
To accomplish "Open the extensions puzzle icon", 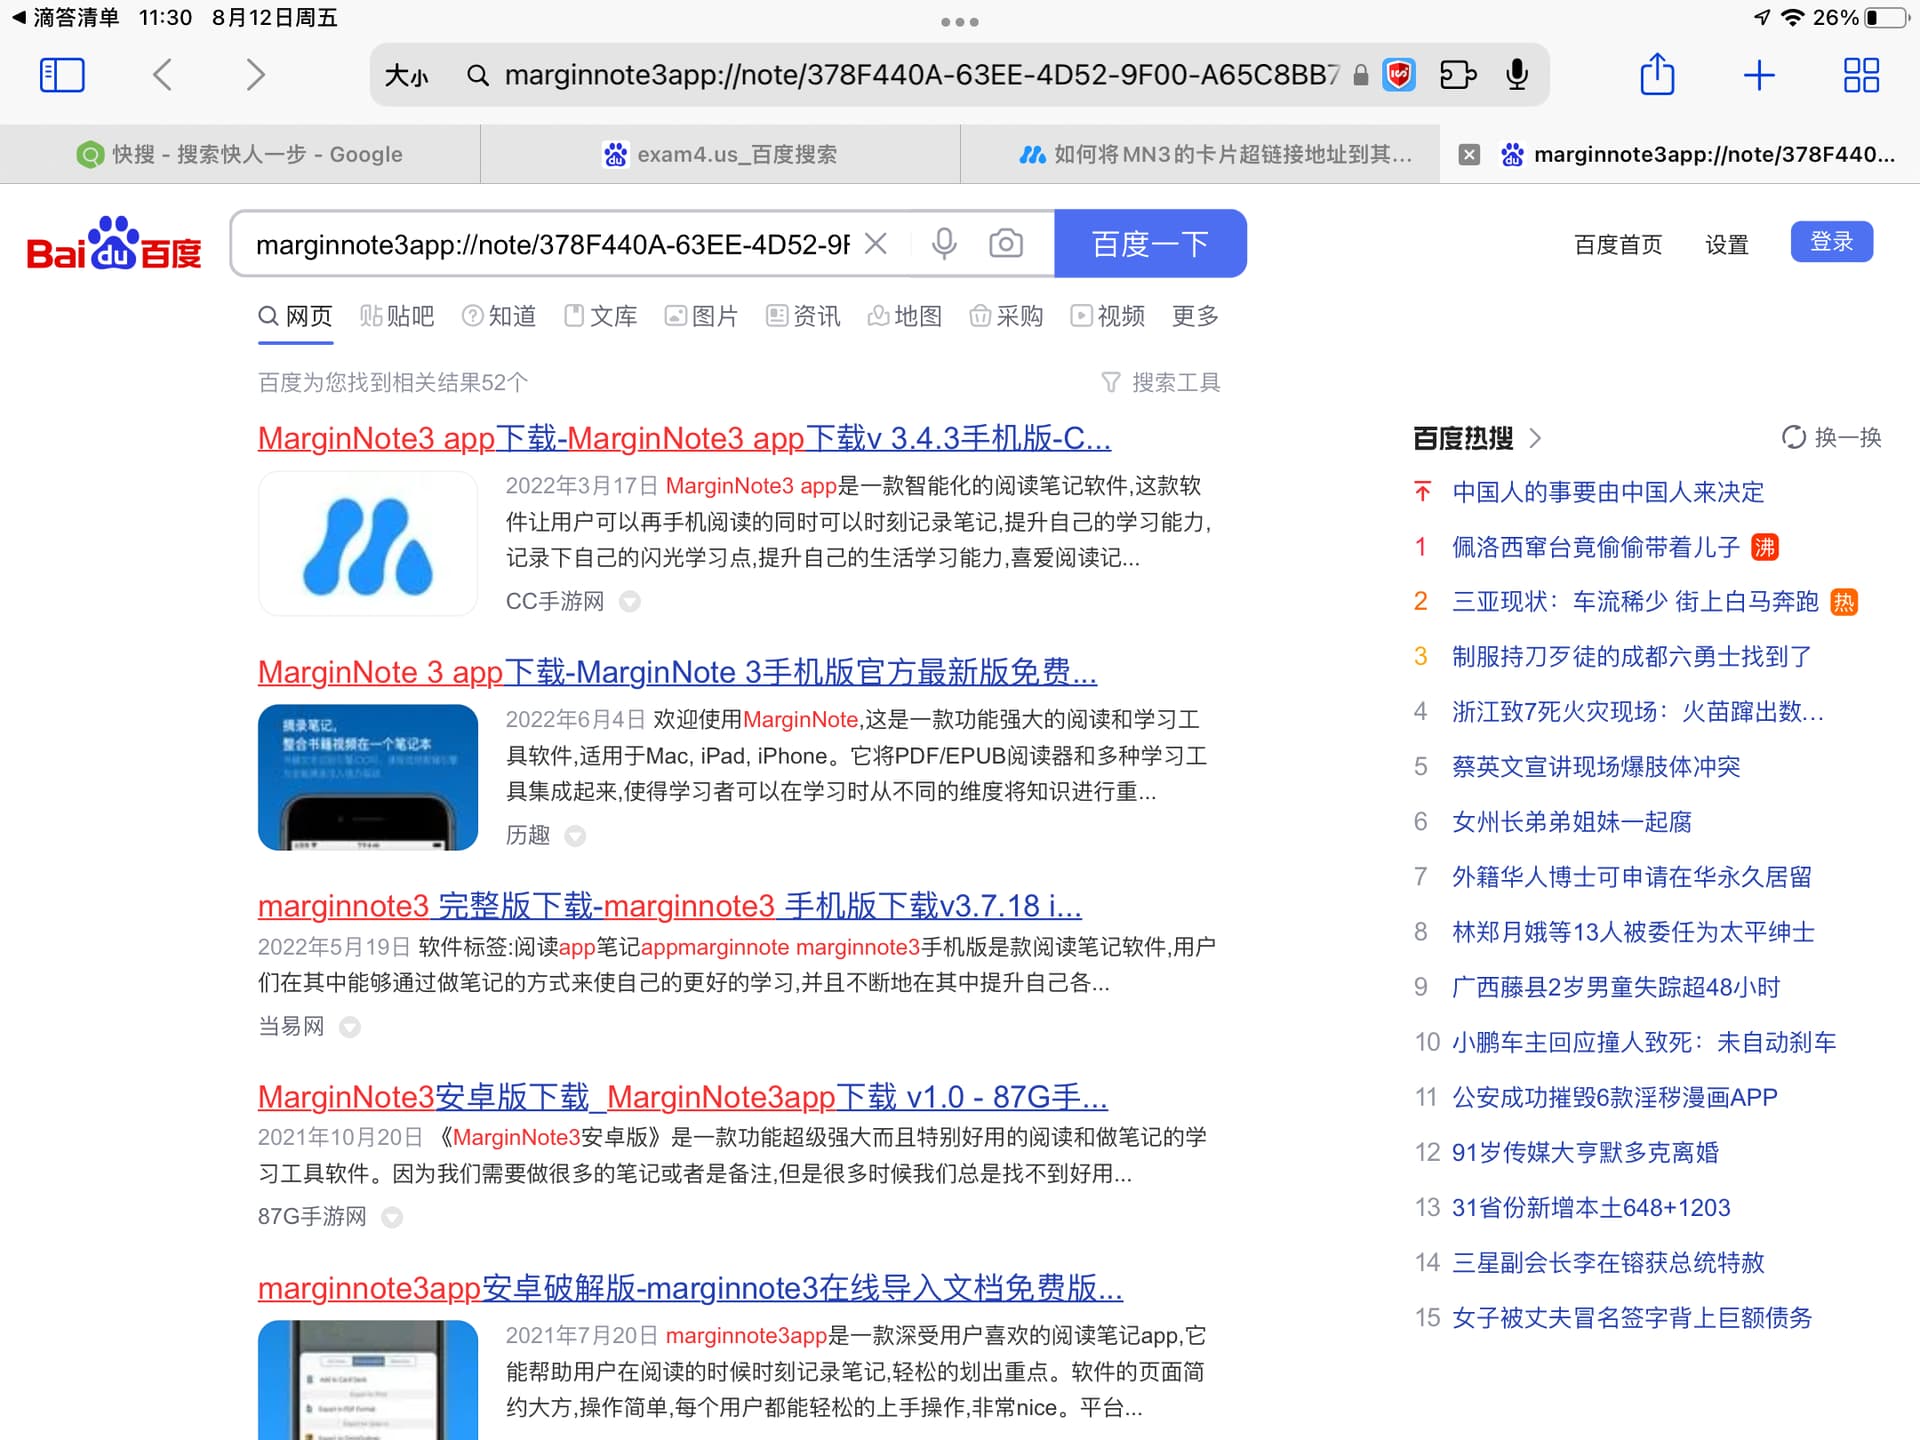I will click(x=1458, y=75).
